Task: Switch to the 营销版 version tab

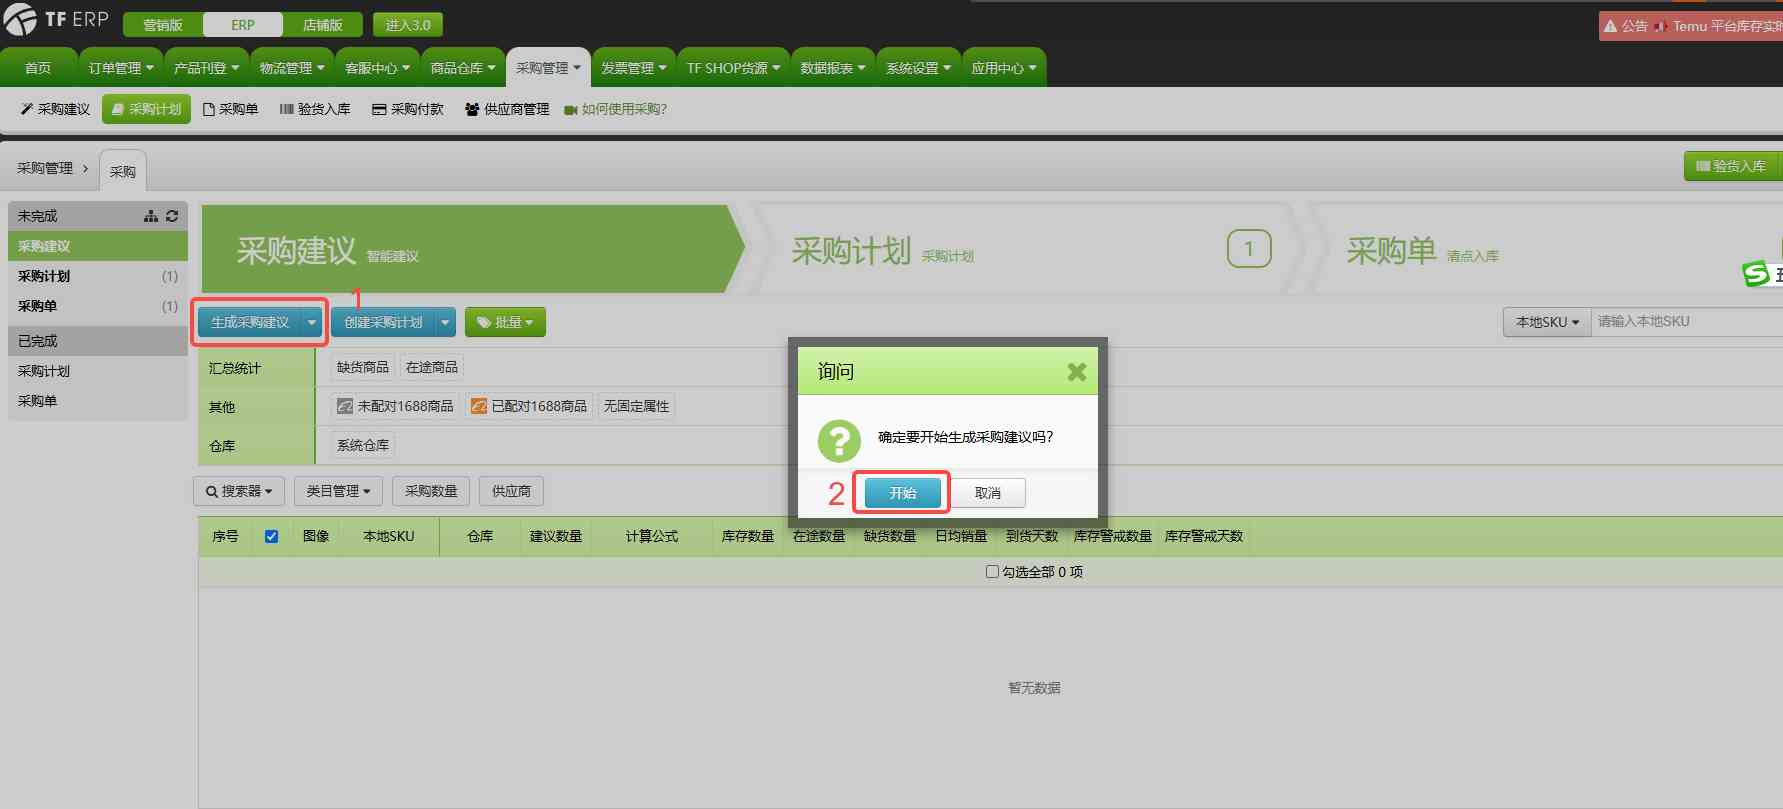Action: tap(163, 25)
